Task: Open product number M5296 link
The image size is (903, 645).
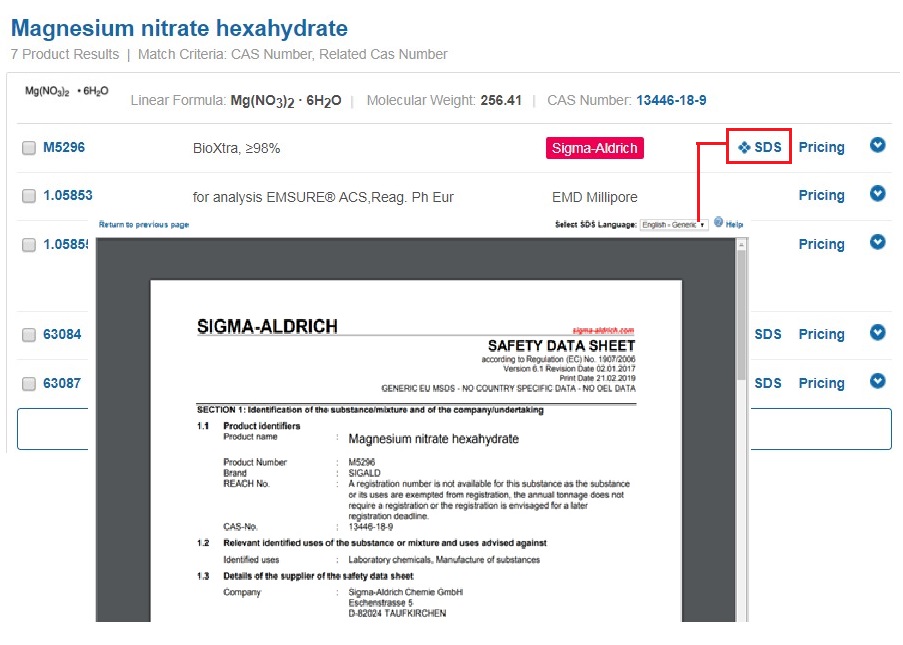Action: tap(64, 147)
